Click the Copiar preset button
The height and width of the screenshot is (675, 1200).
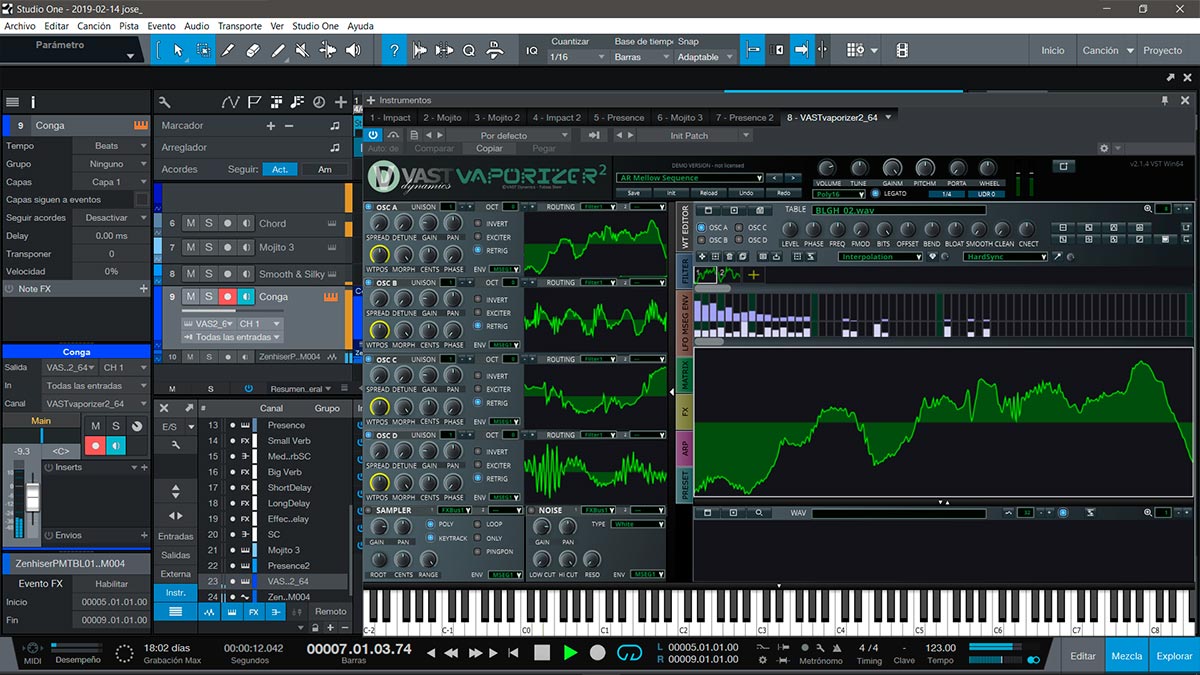point(489,149)
